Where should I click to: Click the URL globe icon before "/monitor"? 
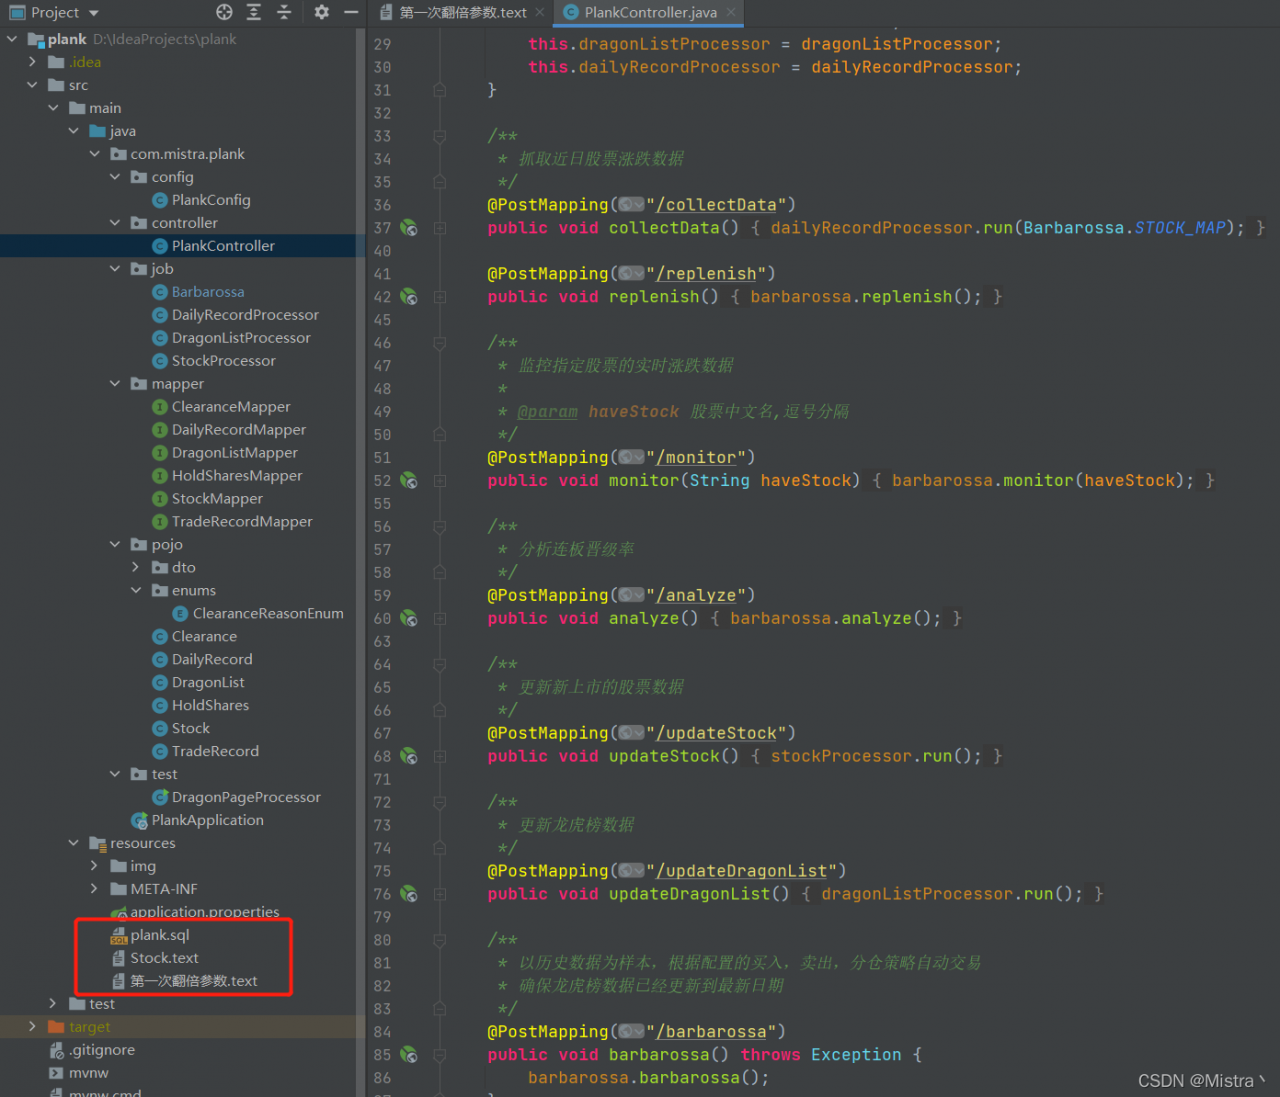(631, 458)
